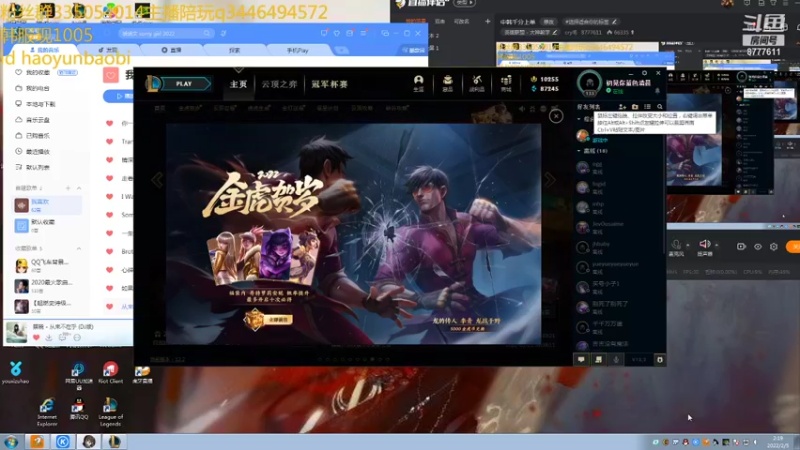Viewport: 800px width, 450px height.
Task: Search friends with the magnifier icon
Action: pos(660,107)
